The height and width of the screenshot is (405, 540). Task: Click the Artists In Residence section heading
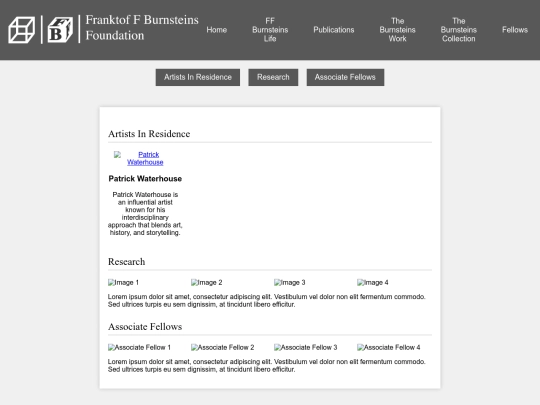click(x=149, y=134)
